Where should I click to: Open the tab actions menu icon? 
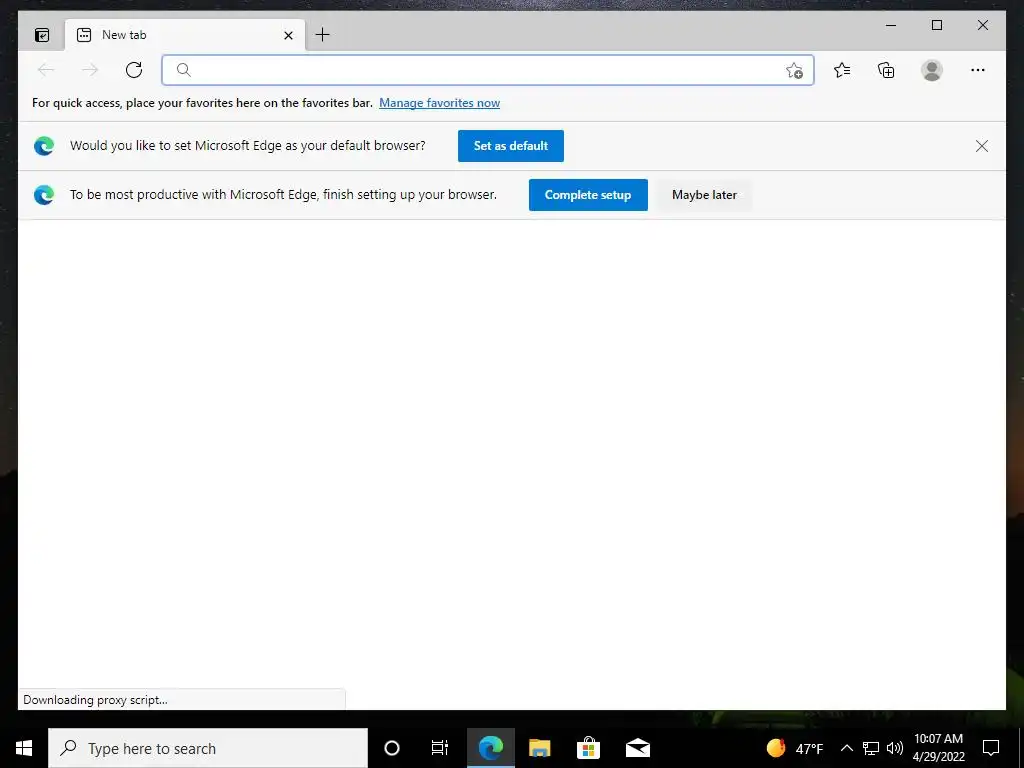click(42, 35)
